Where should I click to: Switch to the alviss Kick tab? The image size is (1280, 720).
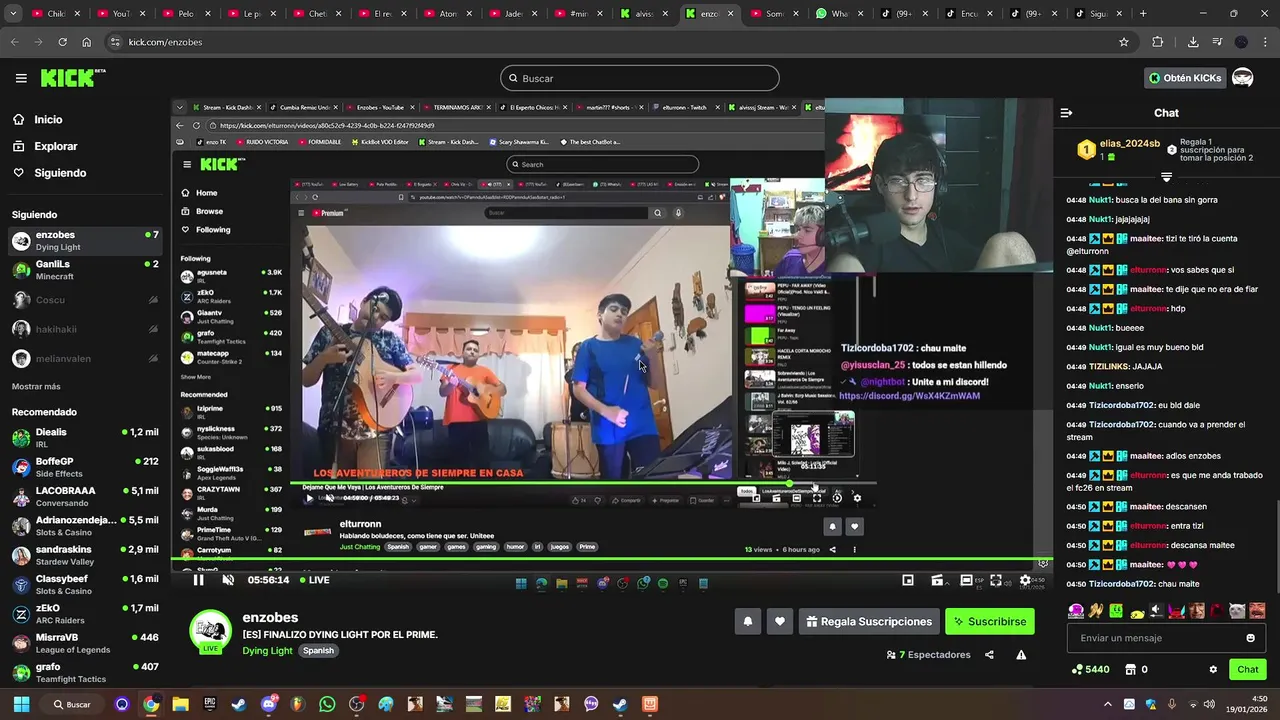coord(646,14)
